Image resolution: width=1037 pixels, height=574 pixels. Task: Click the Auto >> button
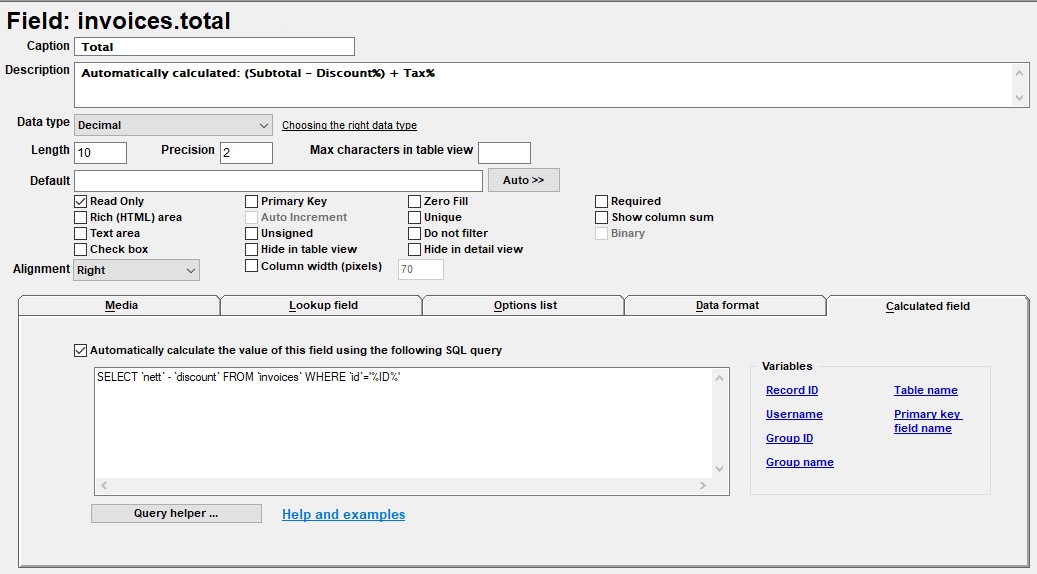click(524, 180)
